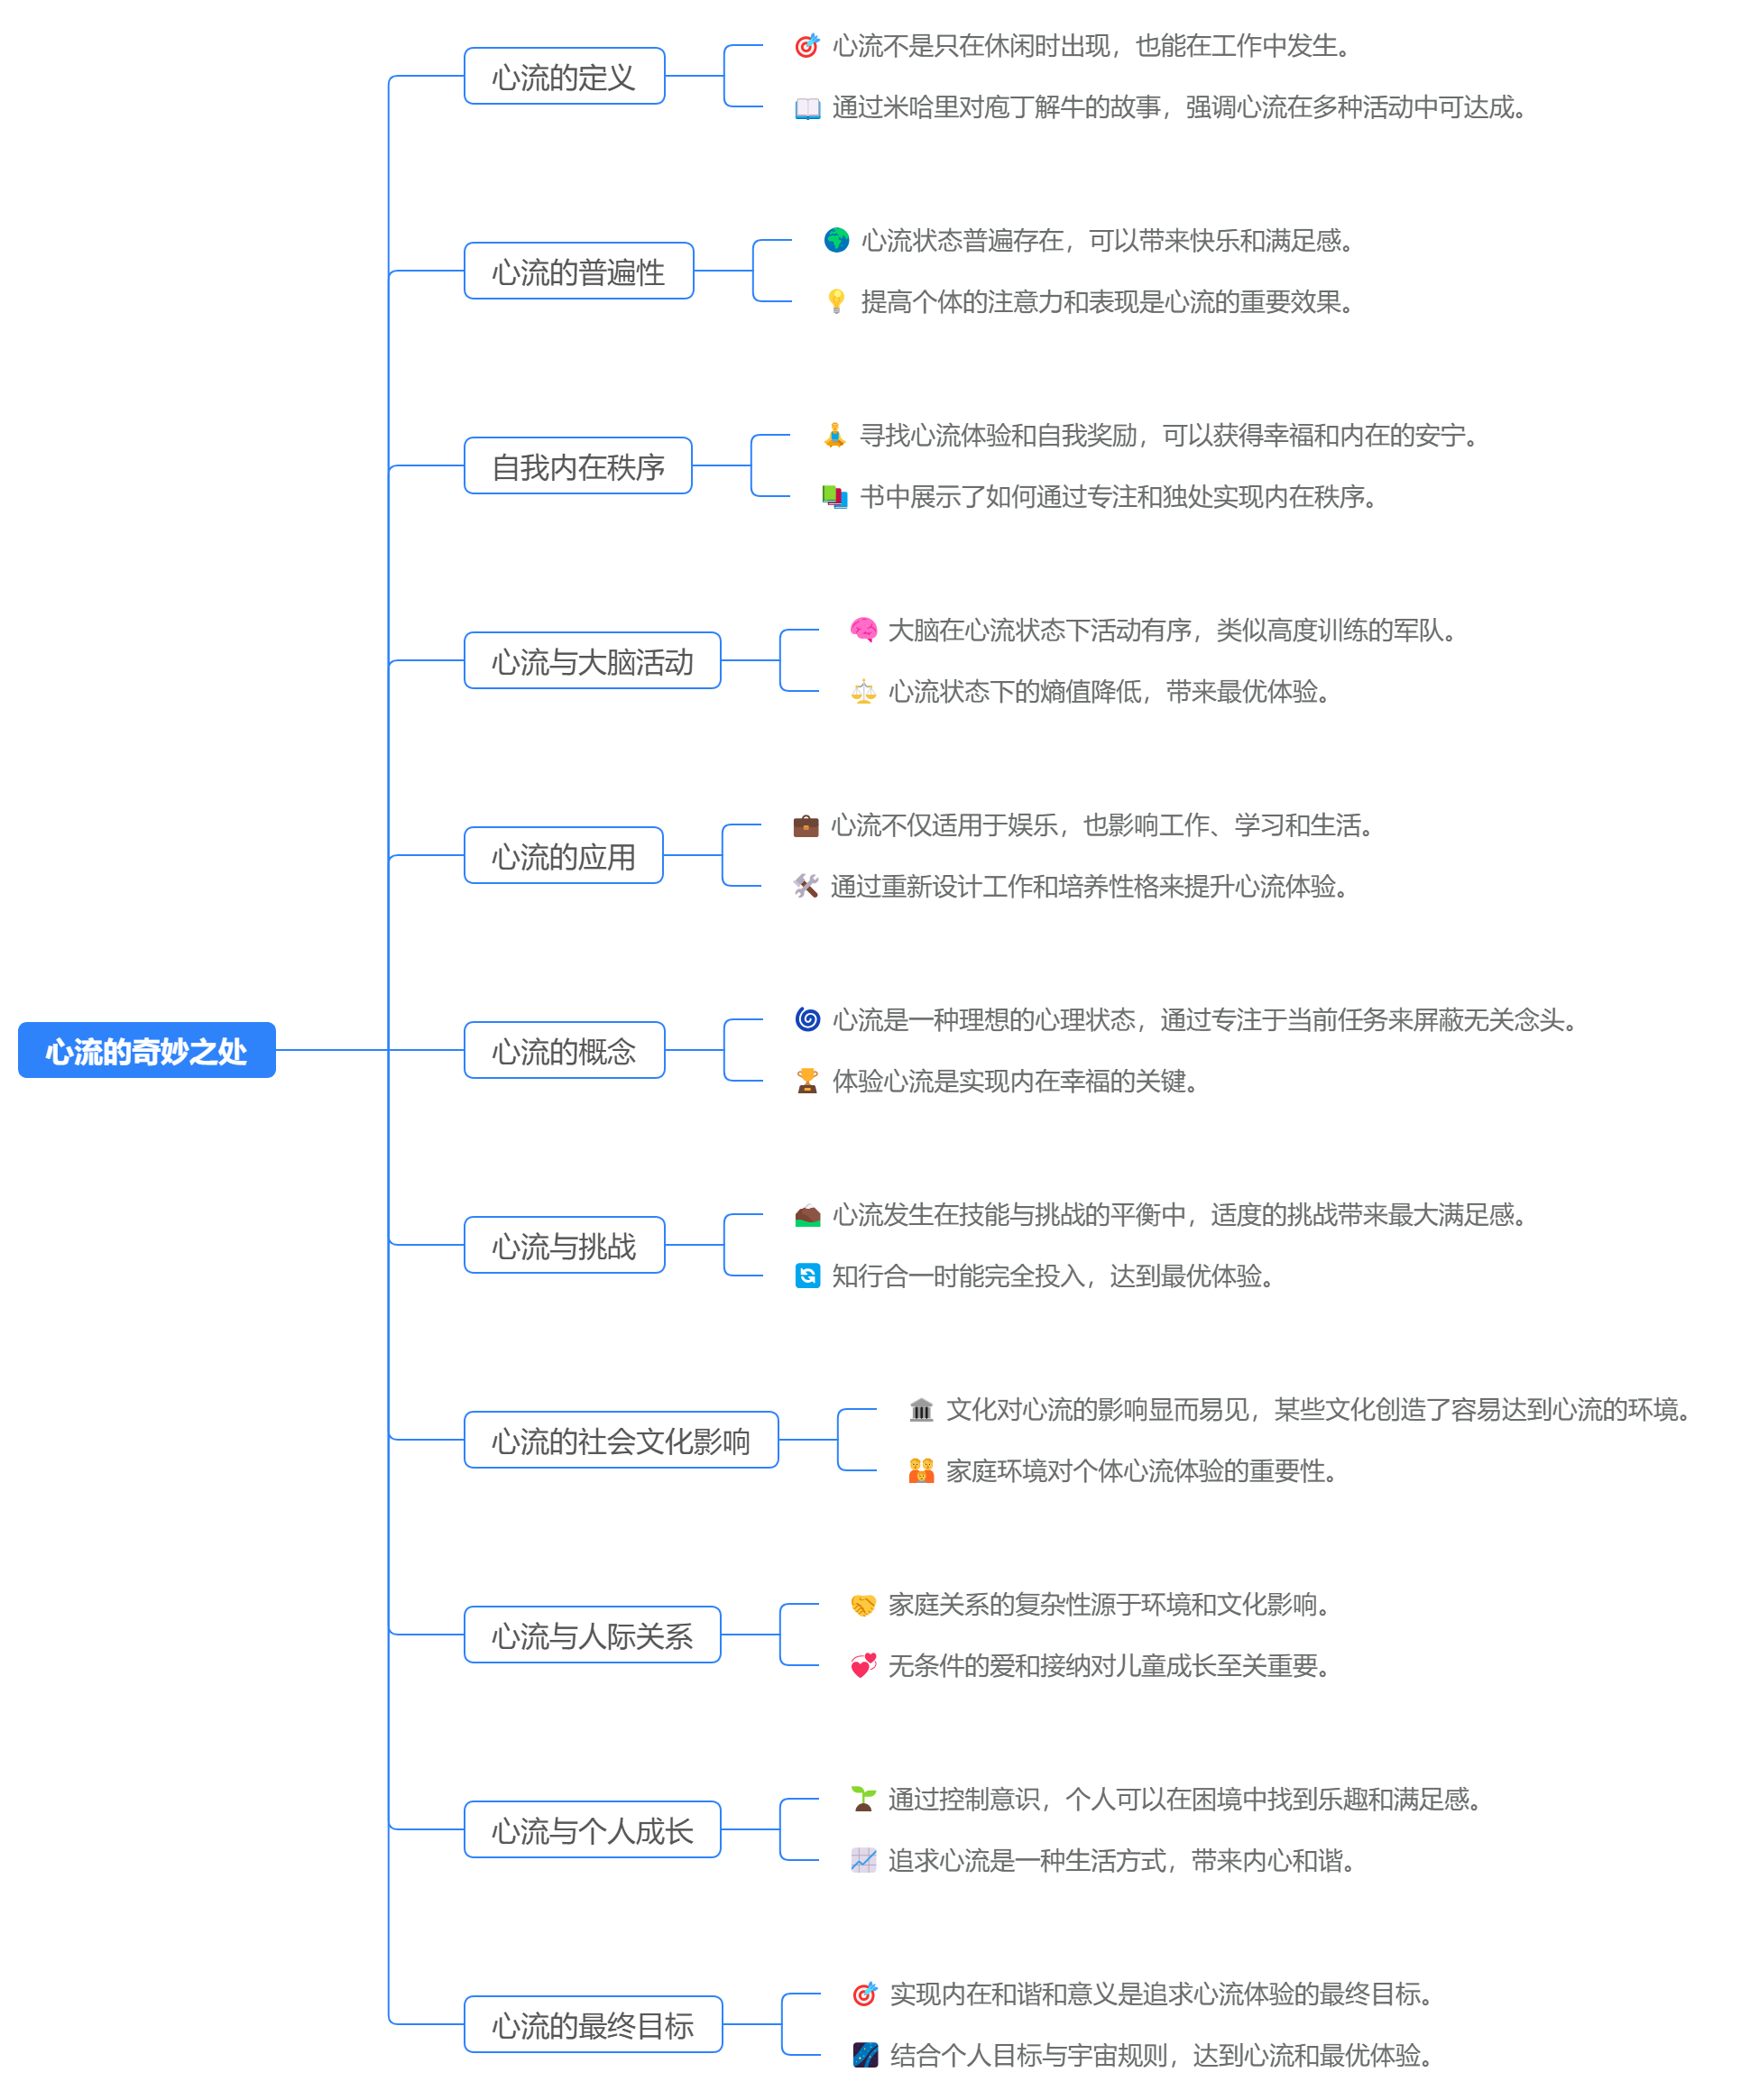Click the handshake emoji icon
This screenshot has width=1750, height=2100.
click(863, 1605)
